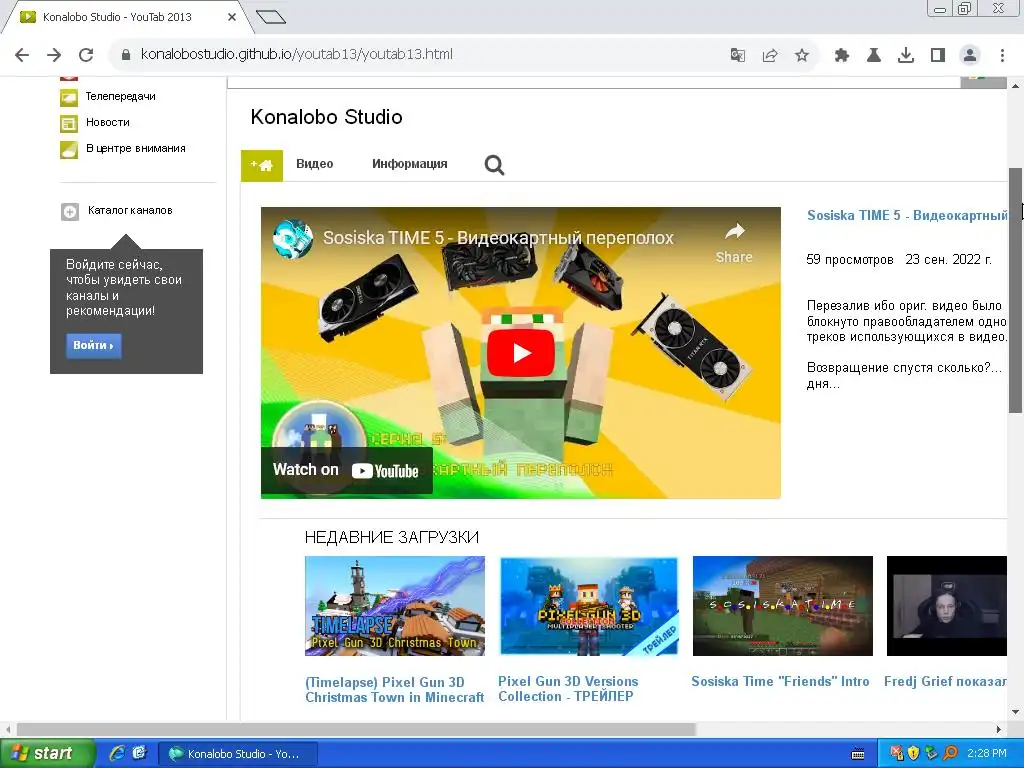Bookmark the page with the star icon
The height and width of the screenshot is (768, 1024).
802,55
